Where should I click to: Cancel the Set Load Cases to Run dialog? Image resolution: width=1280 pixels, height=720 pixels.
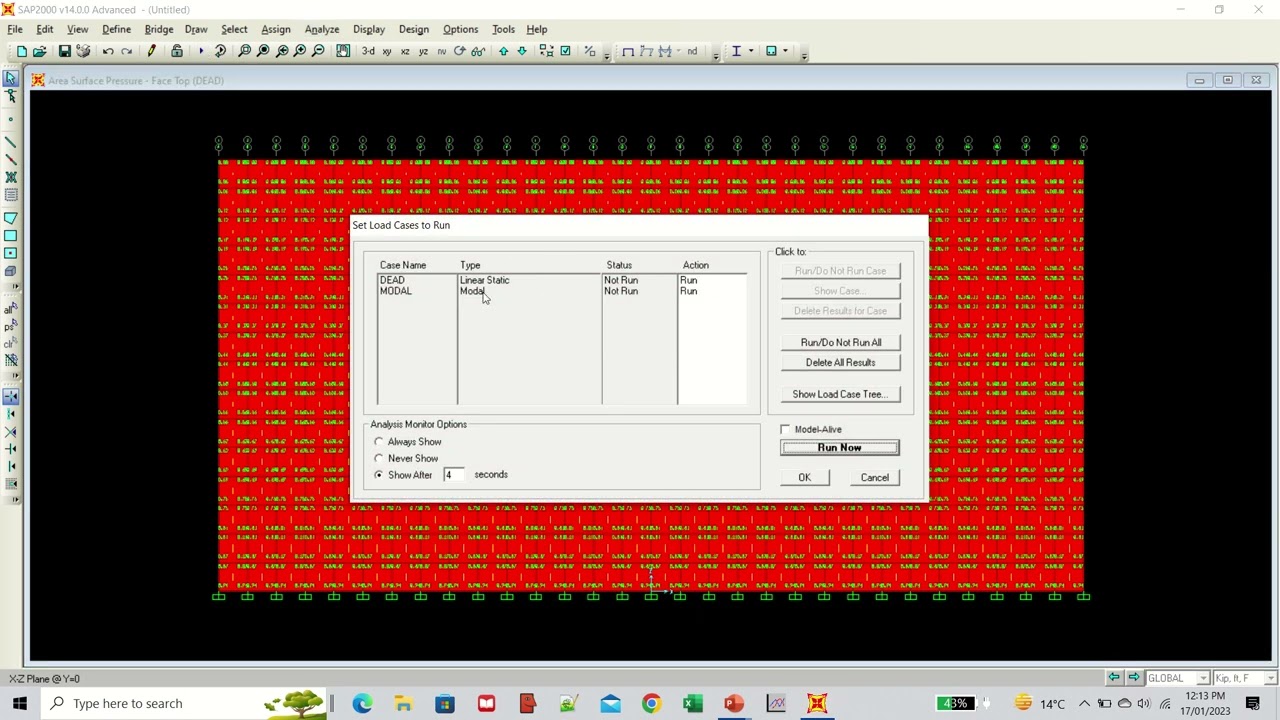coord(875,478)
